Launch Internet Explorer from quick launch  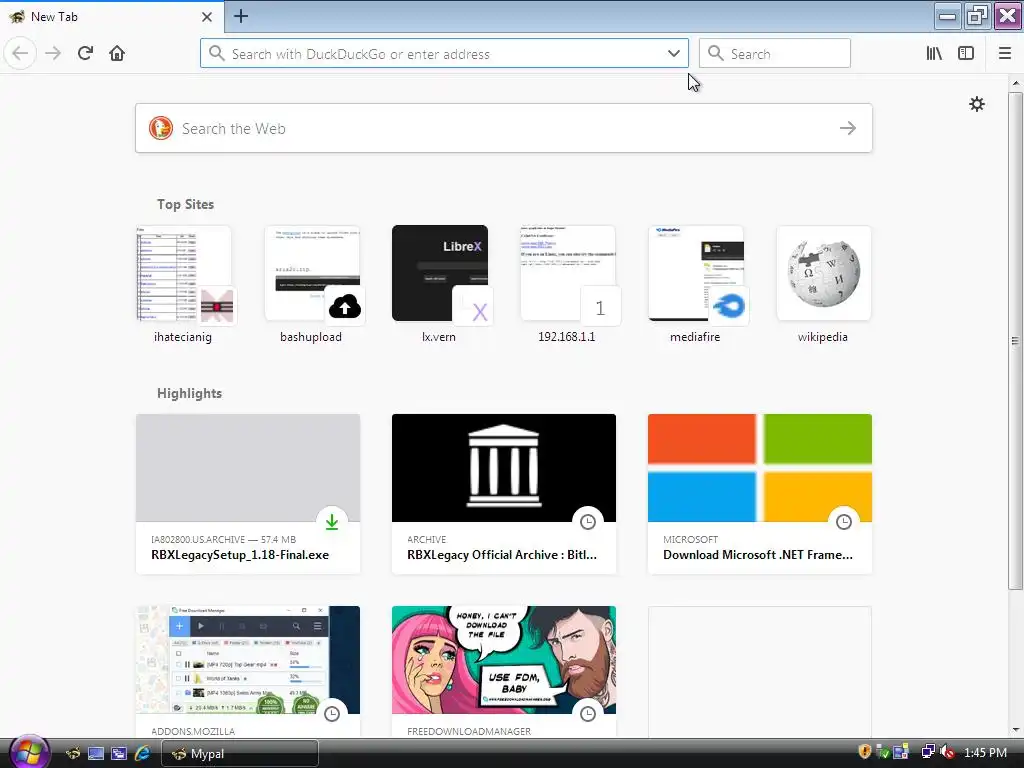pos(142,754)
